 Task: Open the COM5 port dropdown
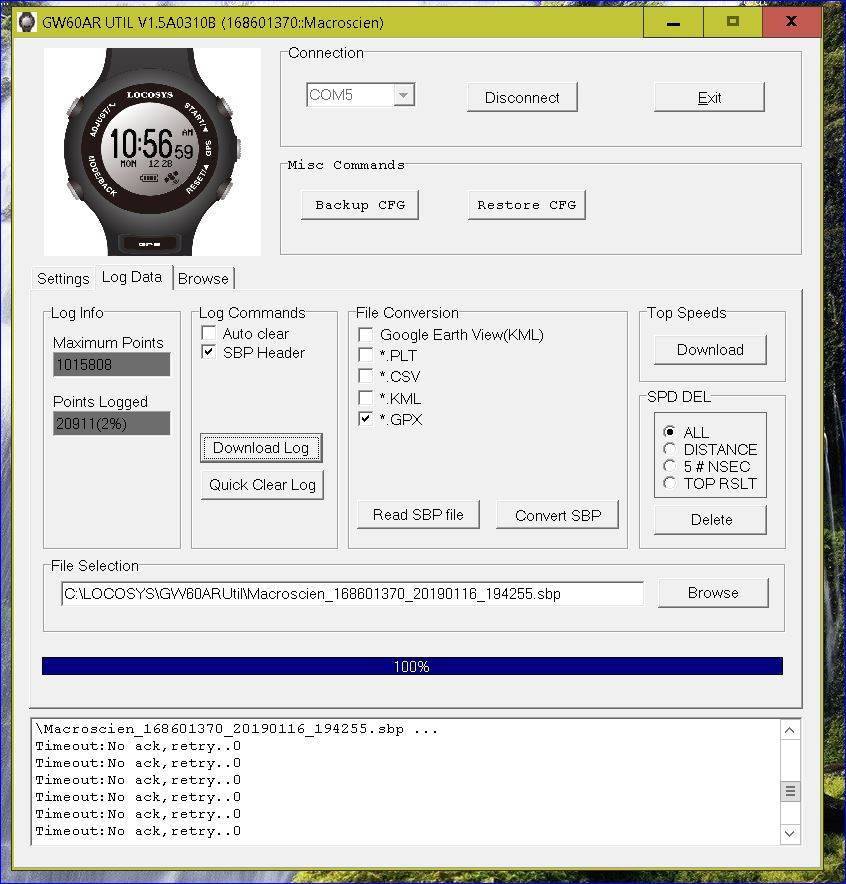[x=404, y=94]
